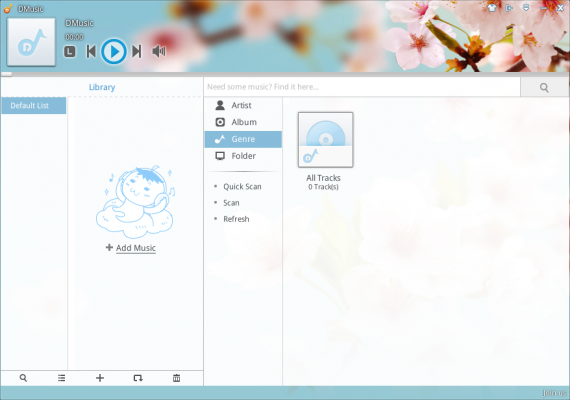Click the 'All Tracks' label

tap(323, 178)
